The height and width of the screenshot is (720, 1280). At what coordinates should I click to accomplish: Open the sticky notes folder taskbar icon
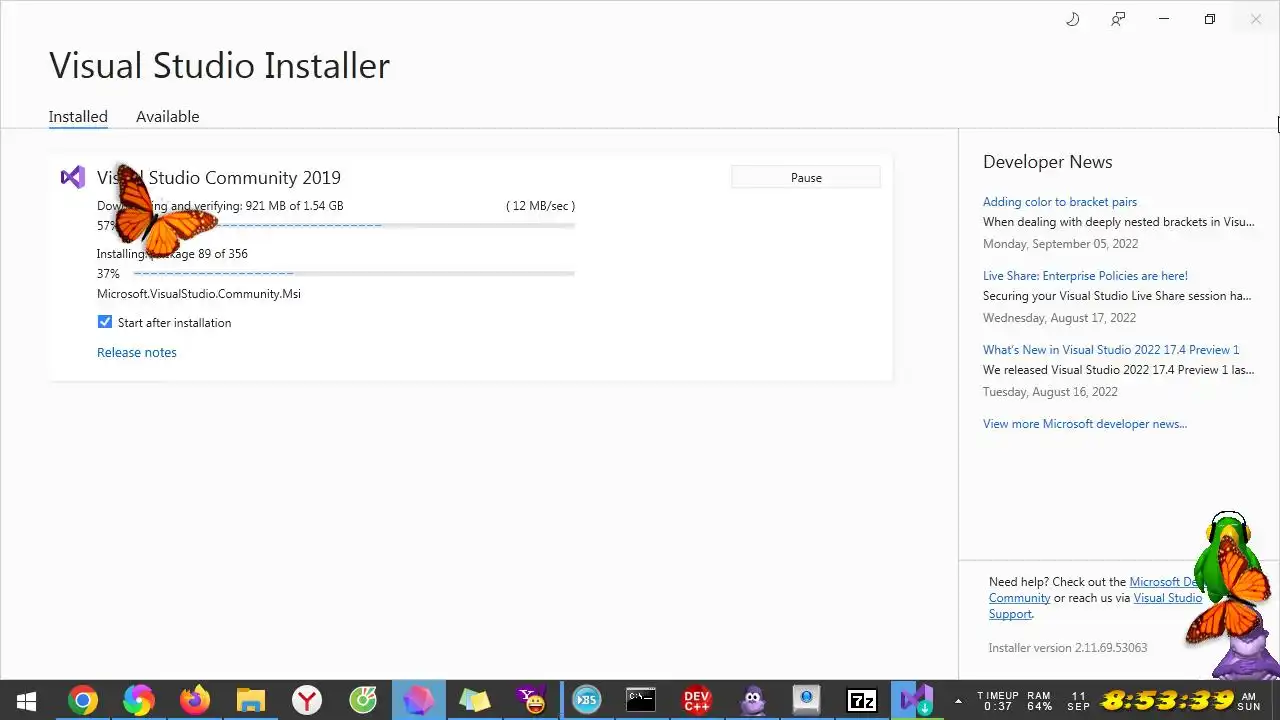tap(475, 700)
